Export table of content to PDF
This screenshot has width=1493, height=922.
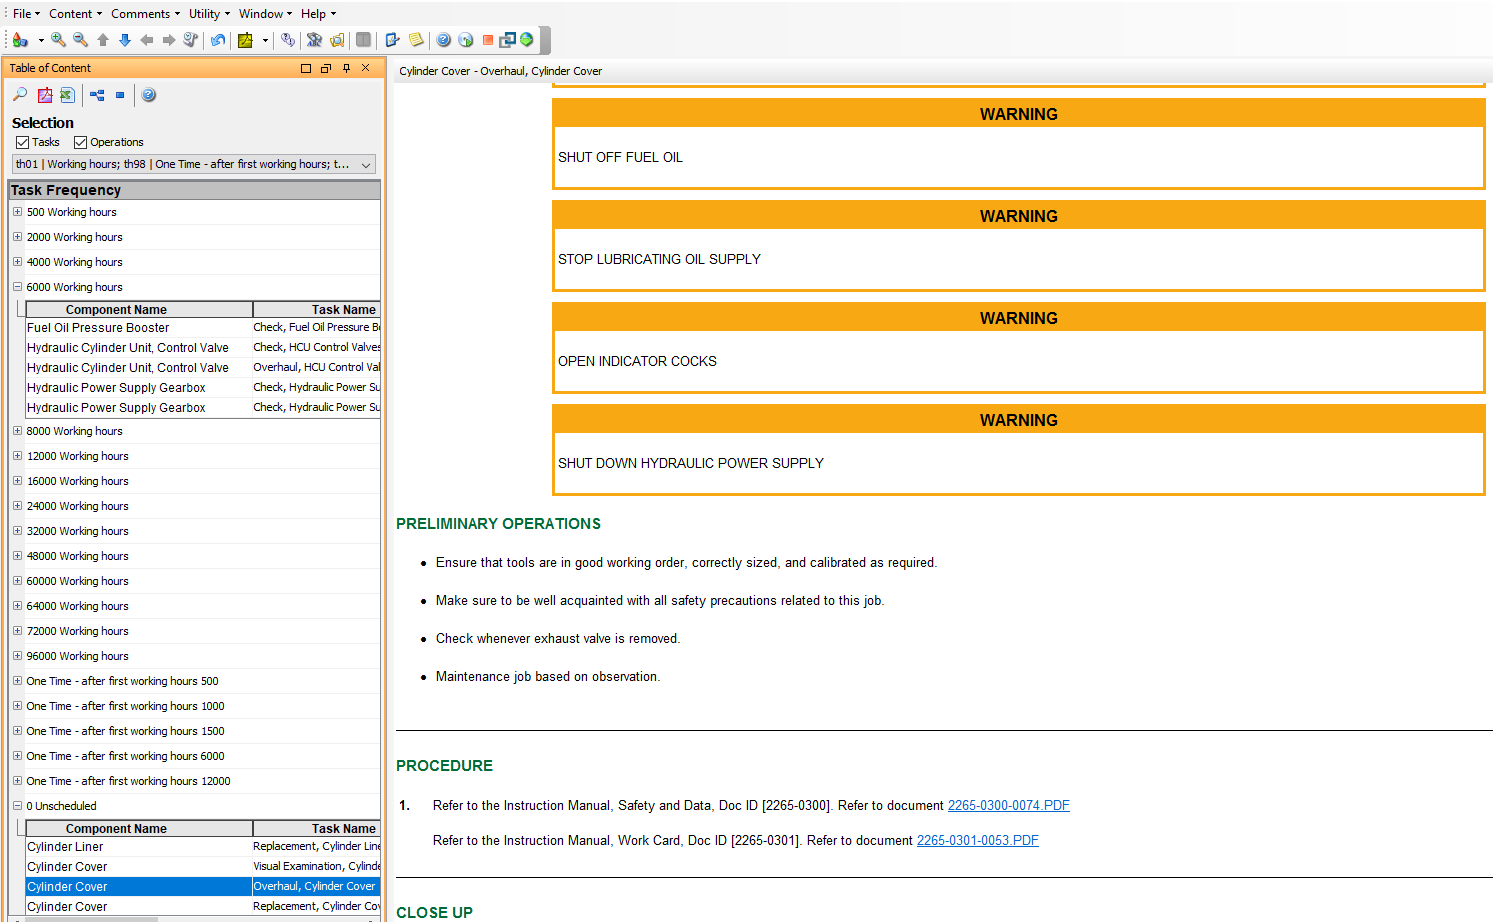click(45, 95)
